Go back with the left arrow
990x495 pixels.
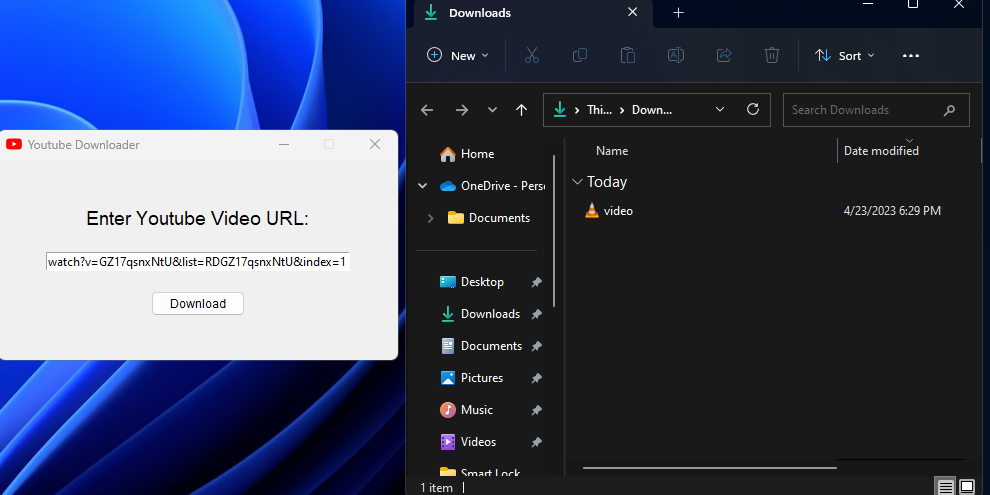tap(427, 110)
